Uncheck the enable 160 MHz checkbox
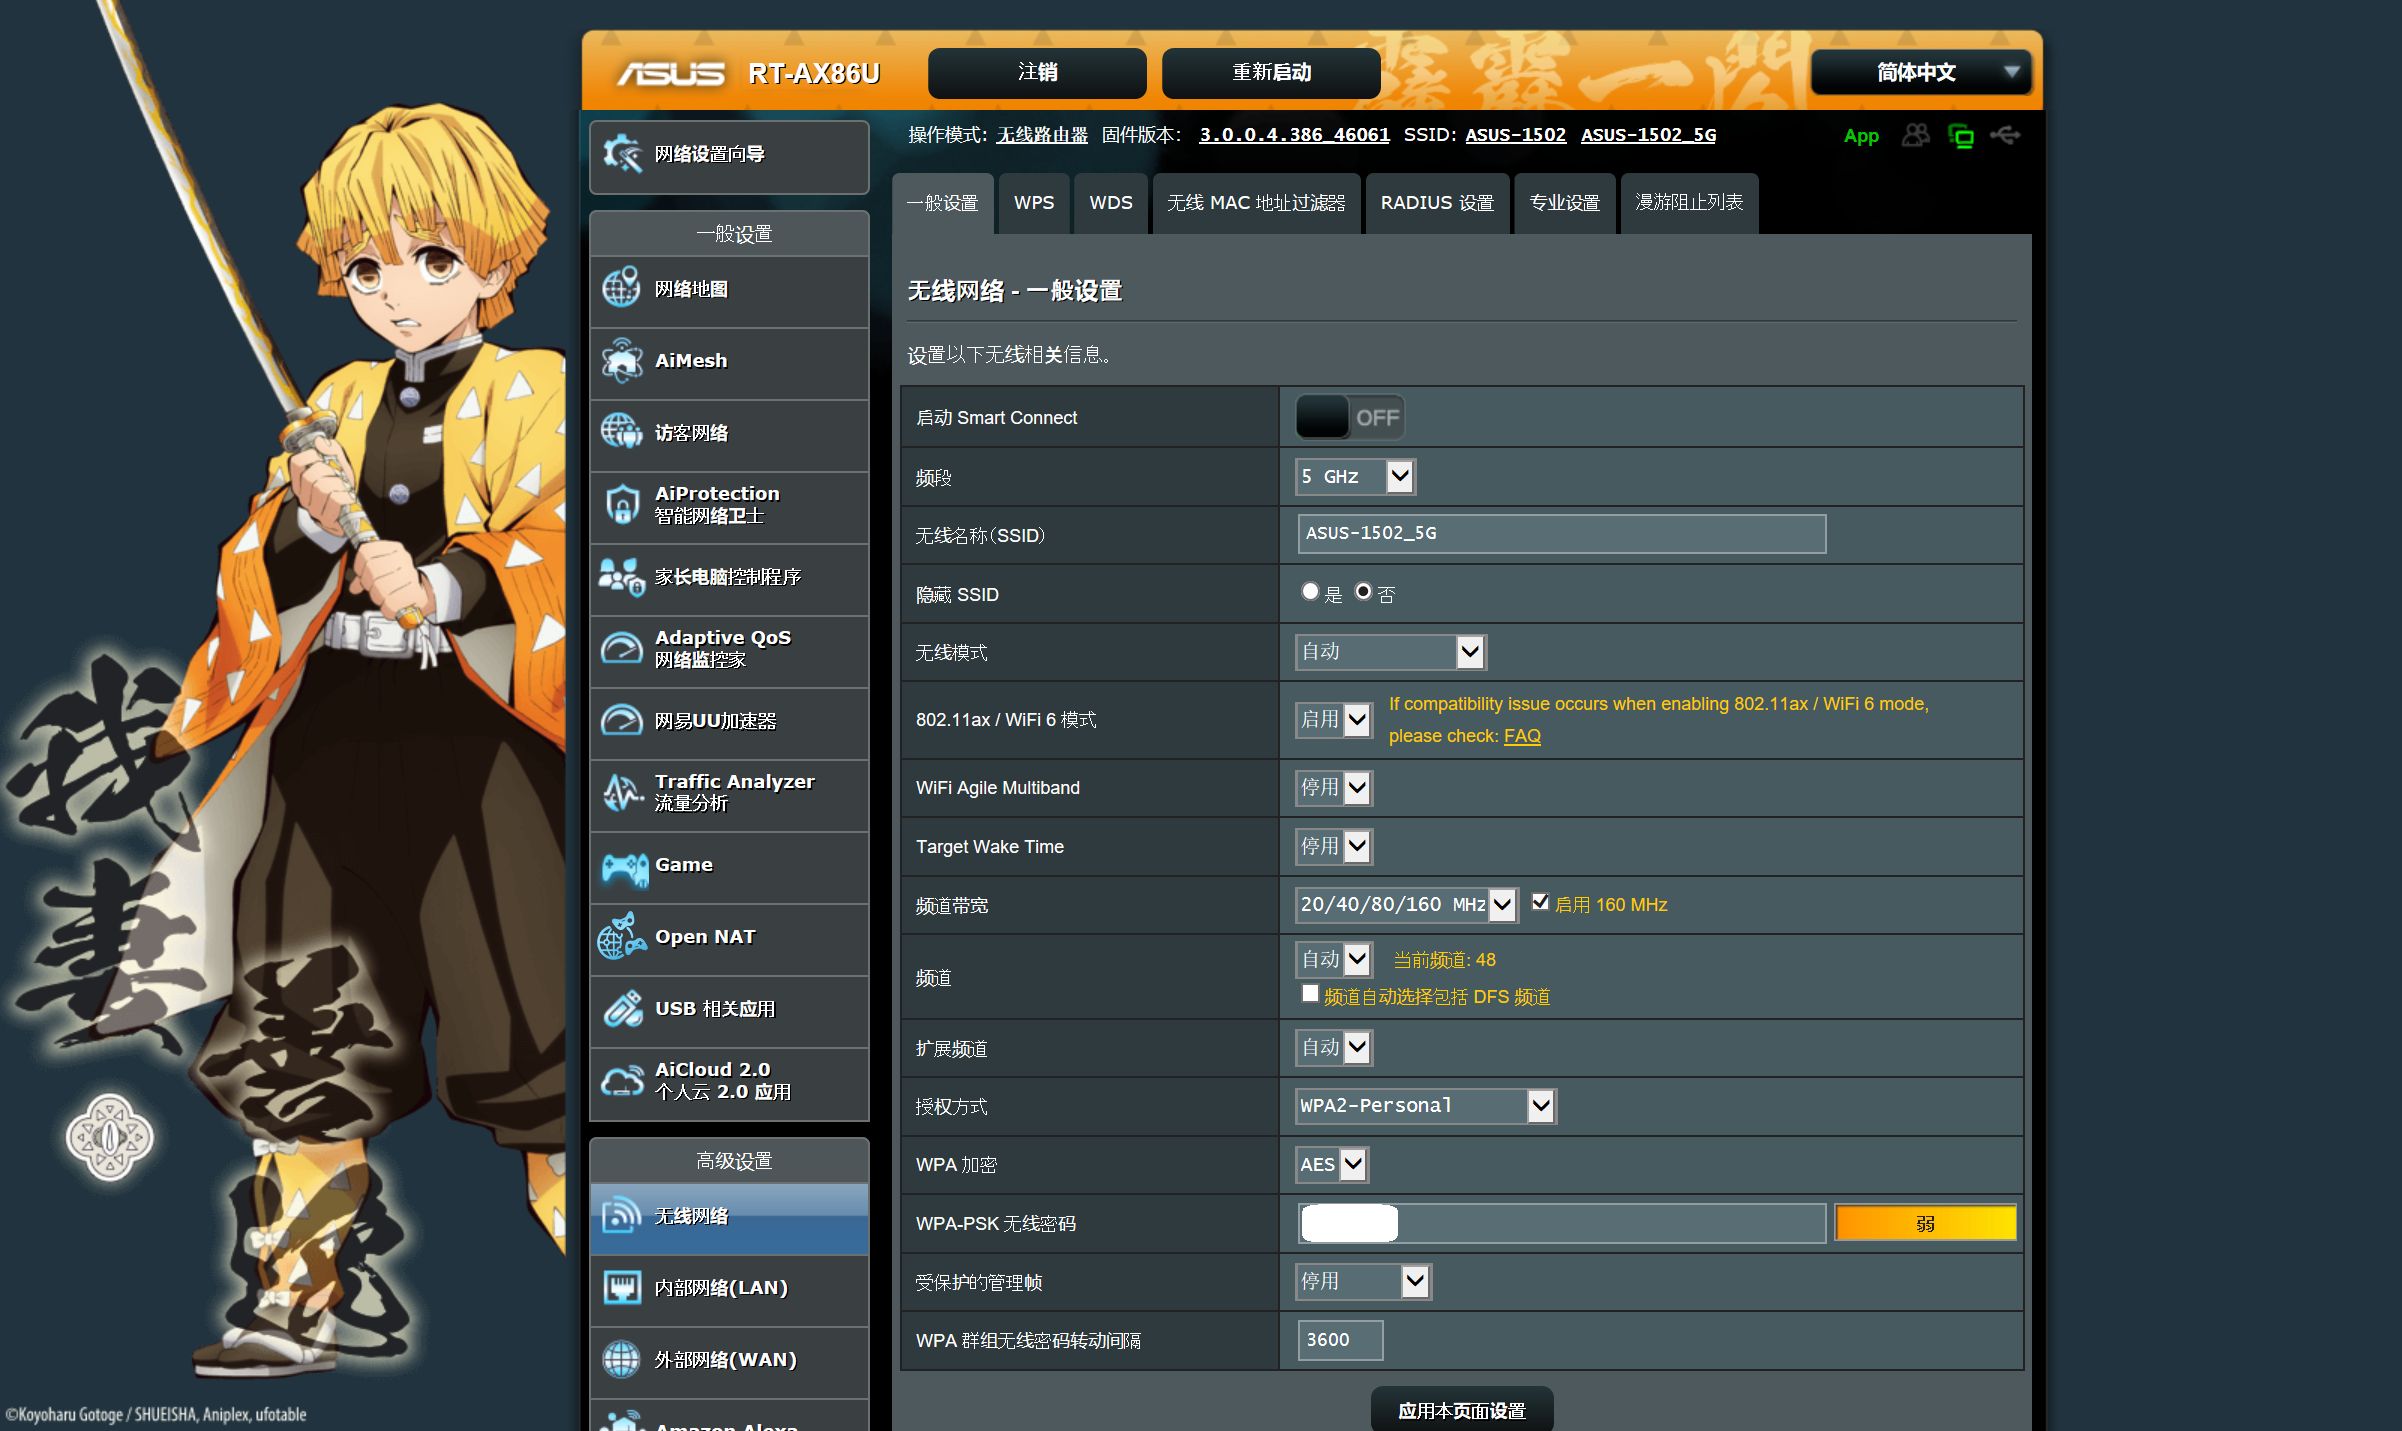2402x1431 pixels. [1540, 902]
